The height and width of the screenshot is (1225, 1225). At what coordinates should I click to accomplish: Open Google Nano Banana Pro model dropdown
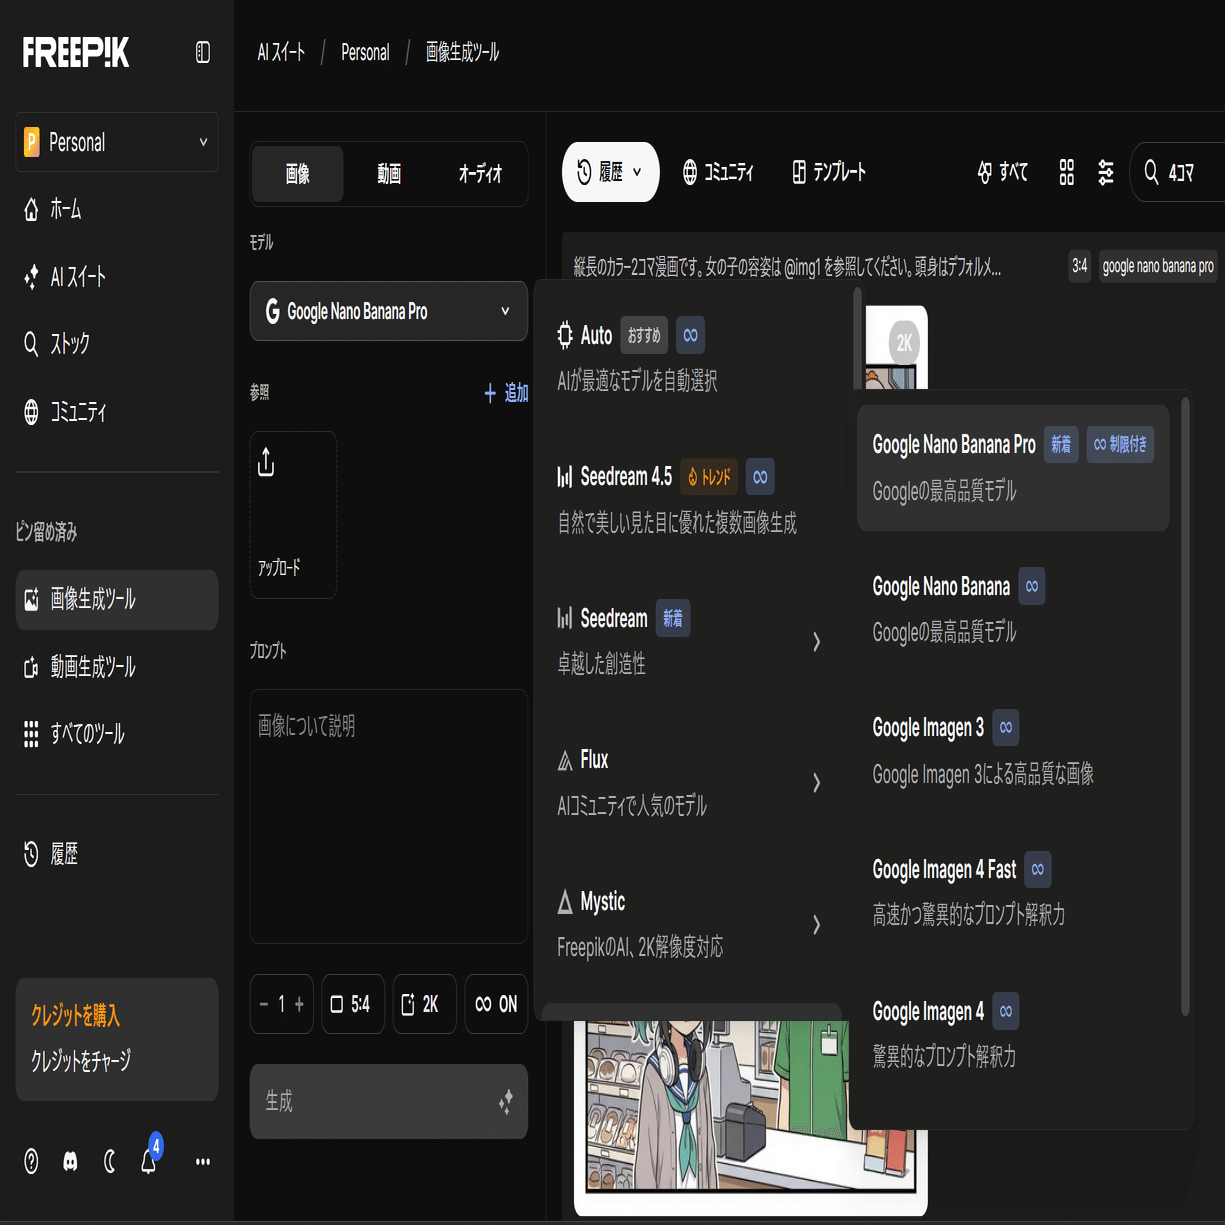[389, 311]
